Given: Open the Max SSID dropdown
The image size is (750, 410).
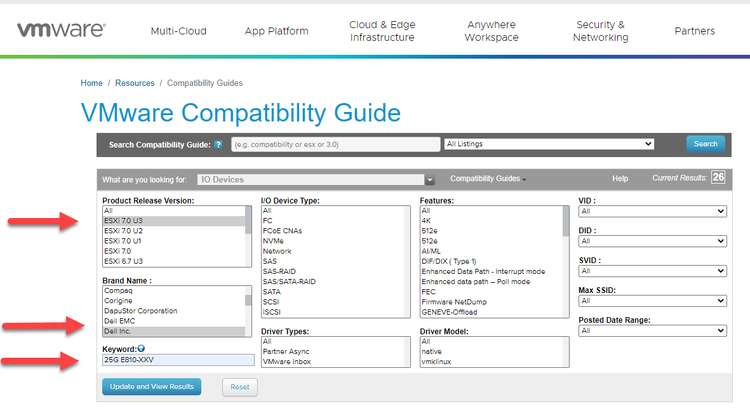Looking at the screenshot, I should pos(652,301).
